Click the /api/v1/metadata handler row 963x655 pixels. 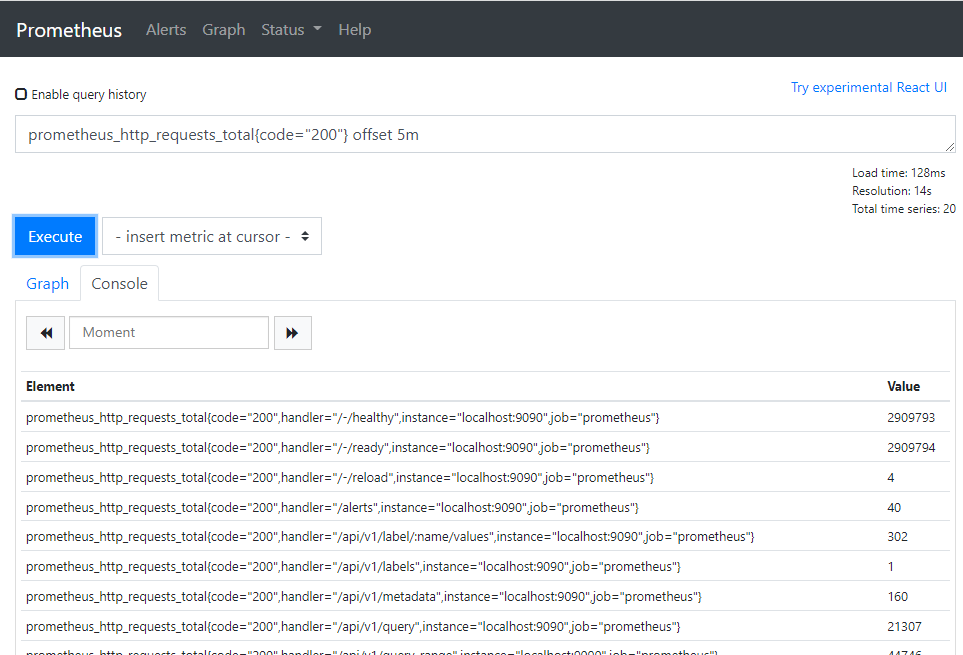click(x=363, y=597)
